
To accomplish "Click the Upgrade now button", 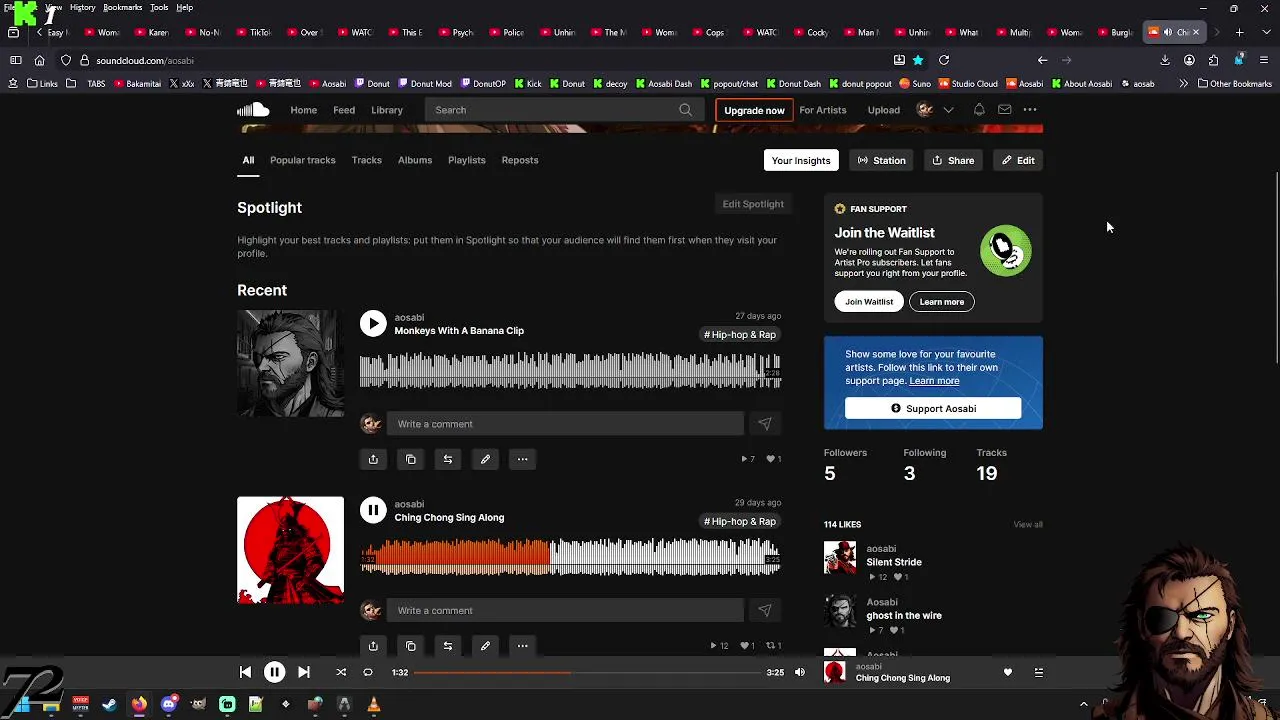I will click(x=754, y=110).
